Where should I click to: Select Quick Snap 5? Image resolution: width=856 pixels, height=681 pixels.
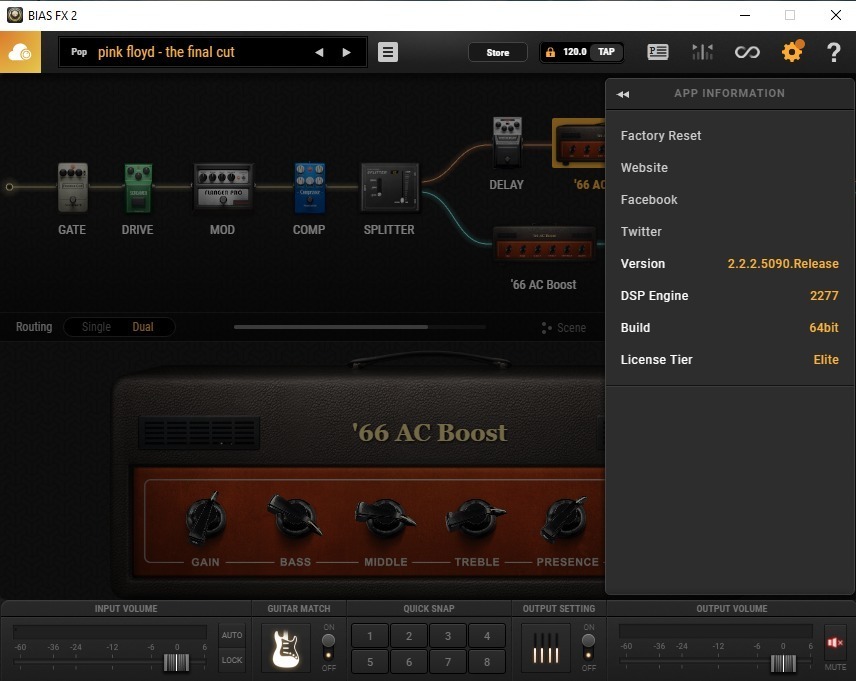tap(370, 662)
